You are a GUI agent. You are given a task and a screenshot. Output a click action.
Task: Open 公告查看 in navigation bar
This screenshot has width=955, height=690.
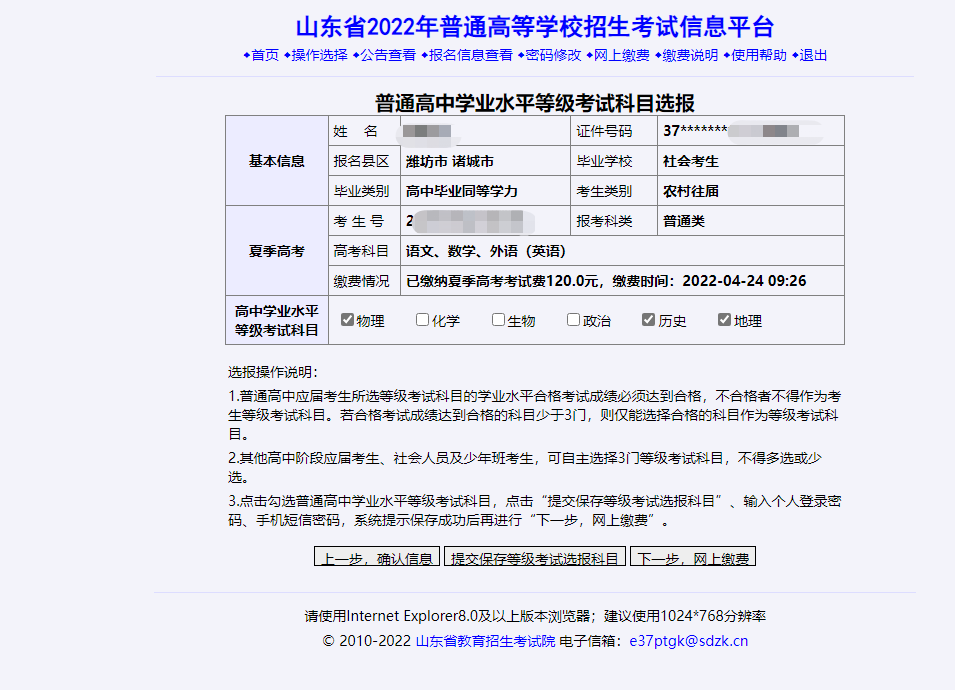coord(388,55)
